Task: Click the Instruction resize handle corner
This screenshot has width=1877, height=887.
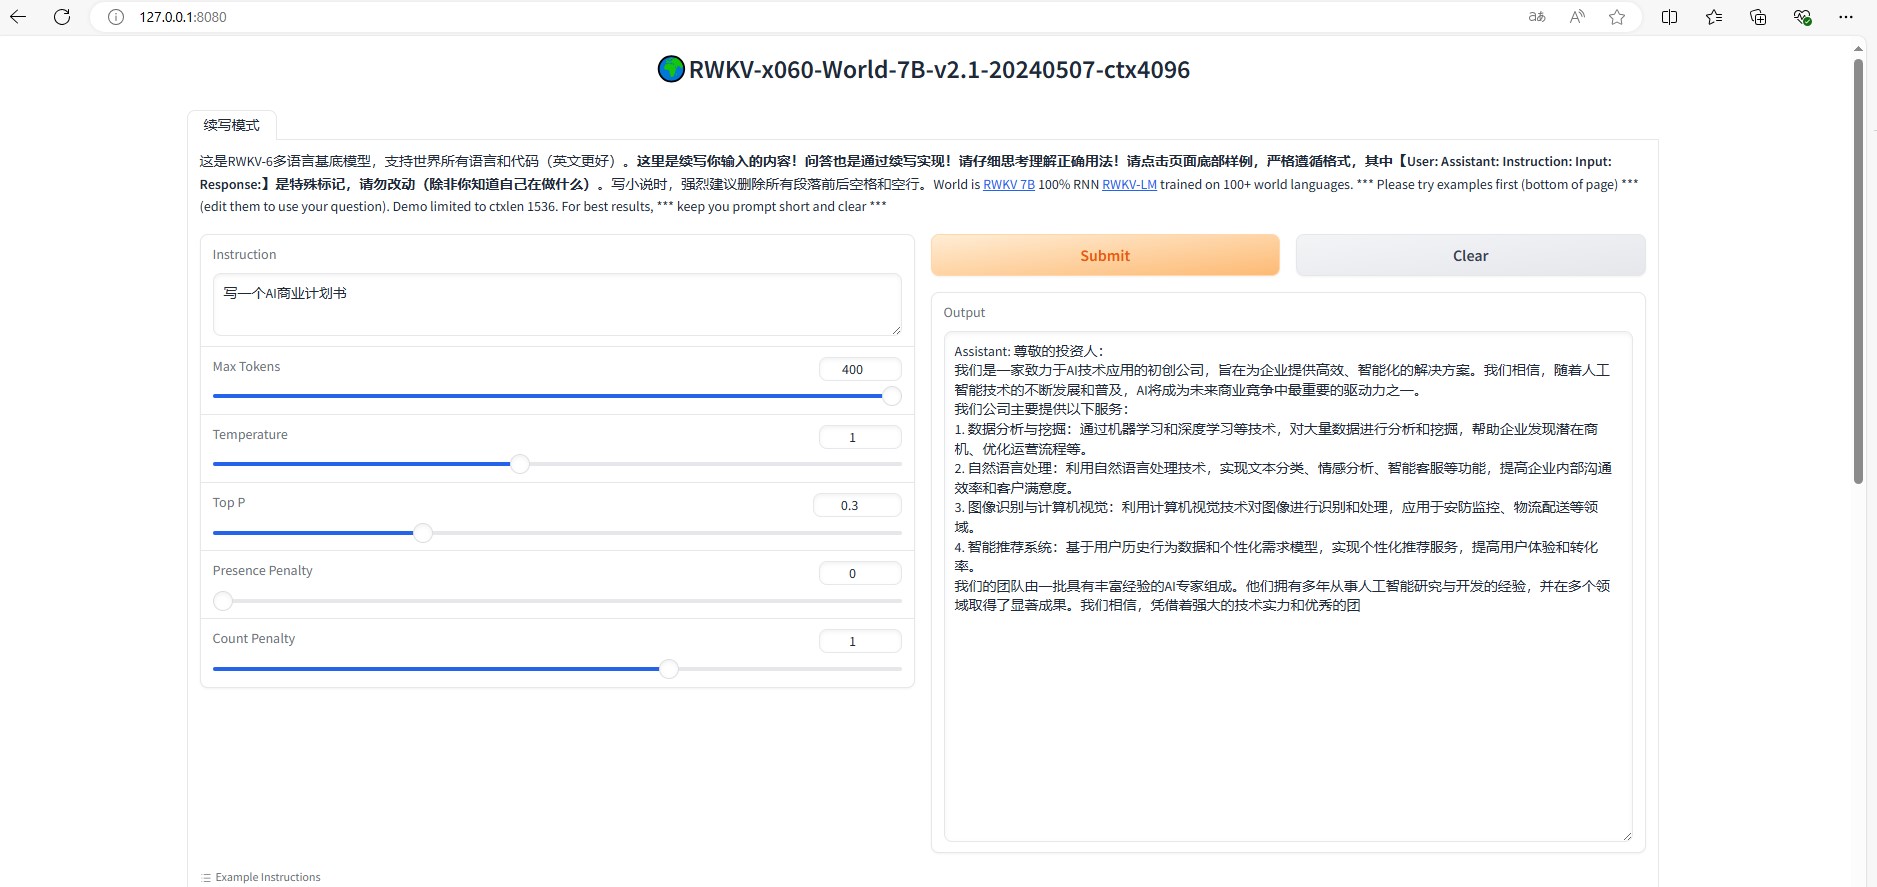Action: click(x=896, y=330)
